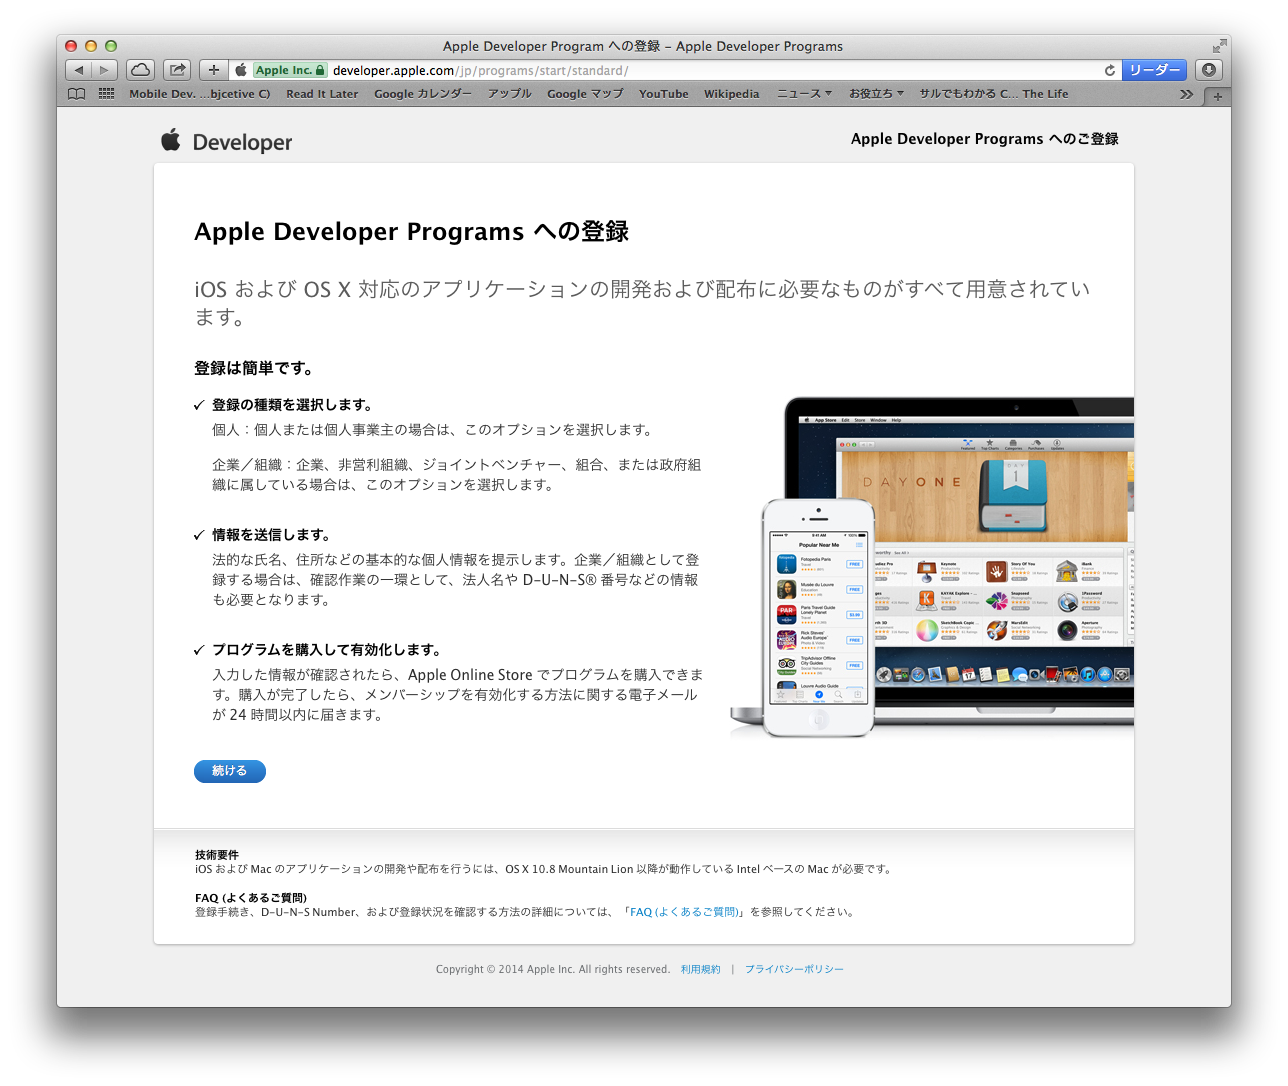
Task: Click the yellow minimize window button
Action: [x=91, y=46]
